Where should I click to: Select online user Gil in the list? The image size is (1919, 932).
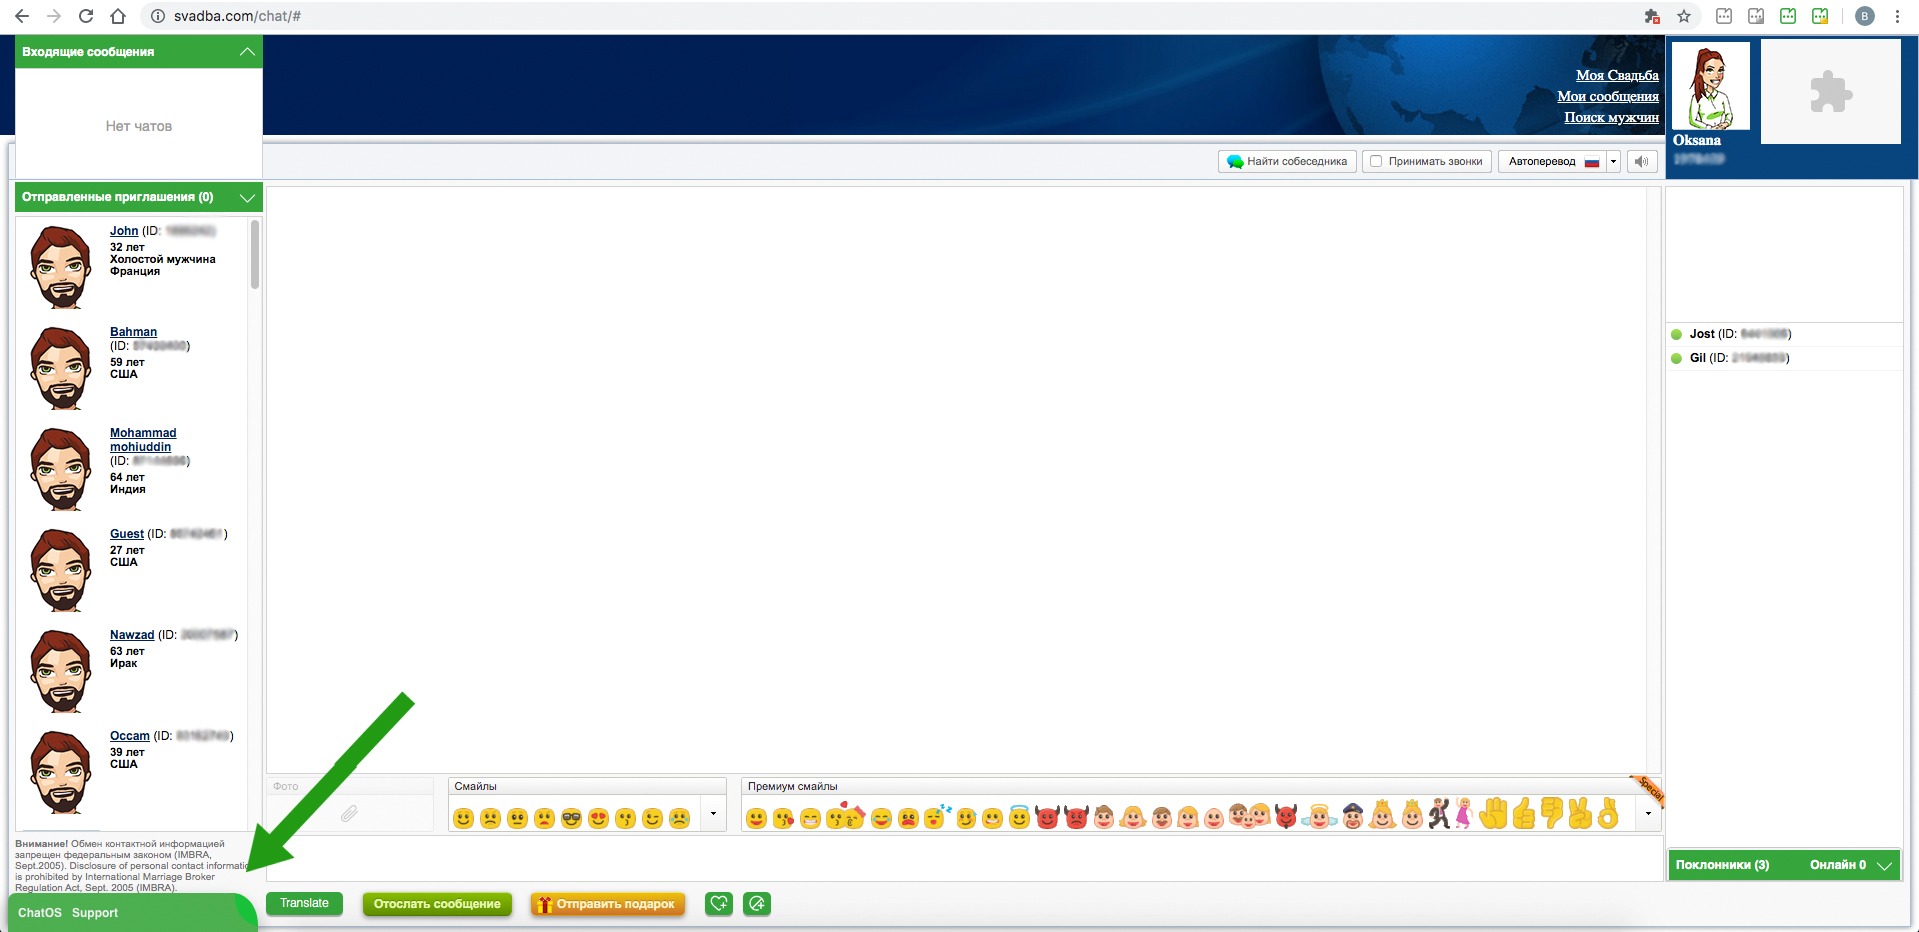click(1785, 358)
